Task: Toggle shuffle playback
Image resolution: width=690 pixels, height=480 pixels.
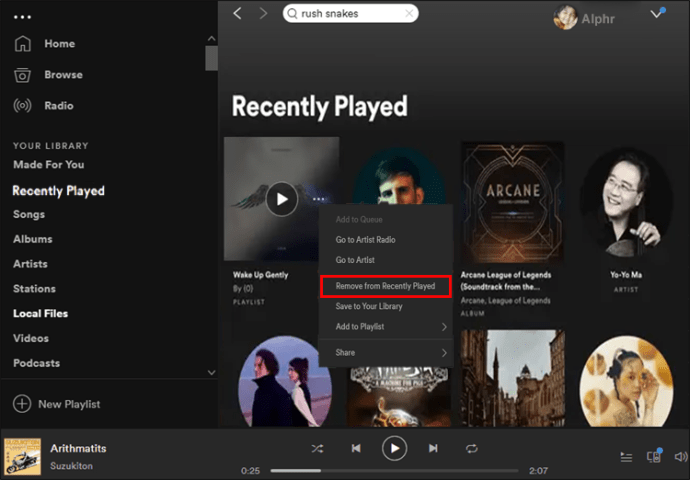Action: (317, 449)
